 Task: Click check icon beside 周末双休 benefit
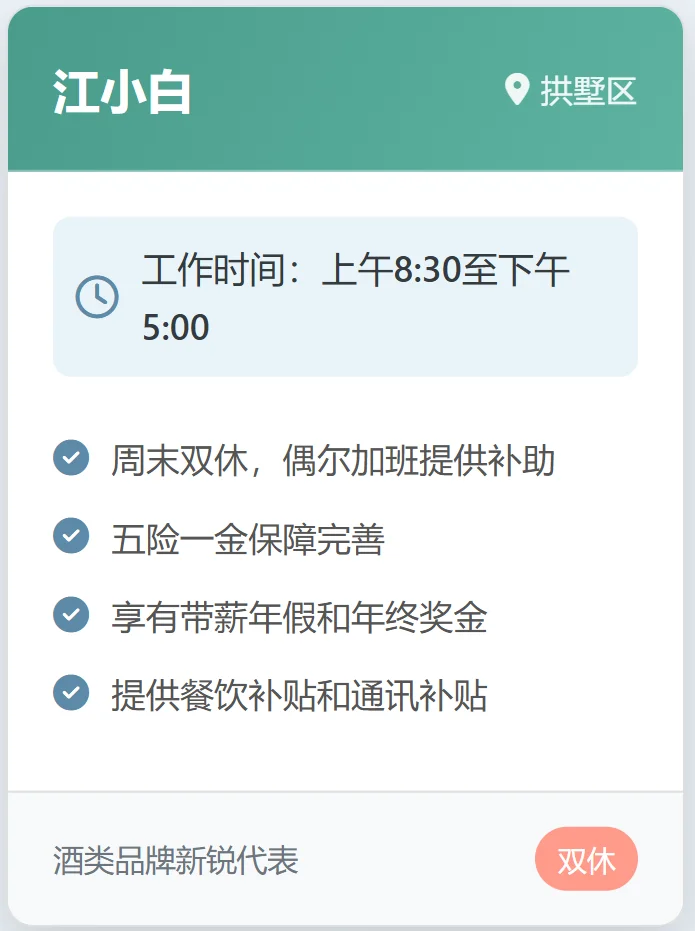tap(71, 458)
